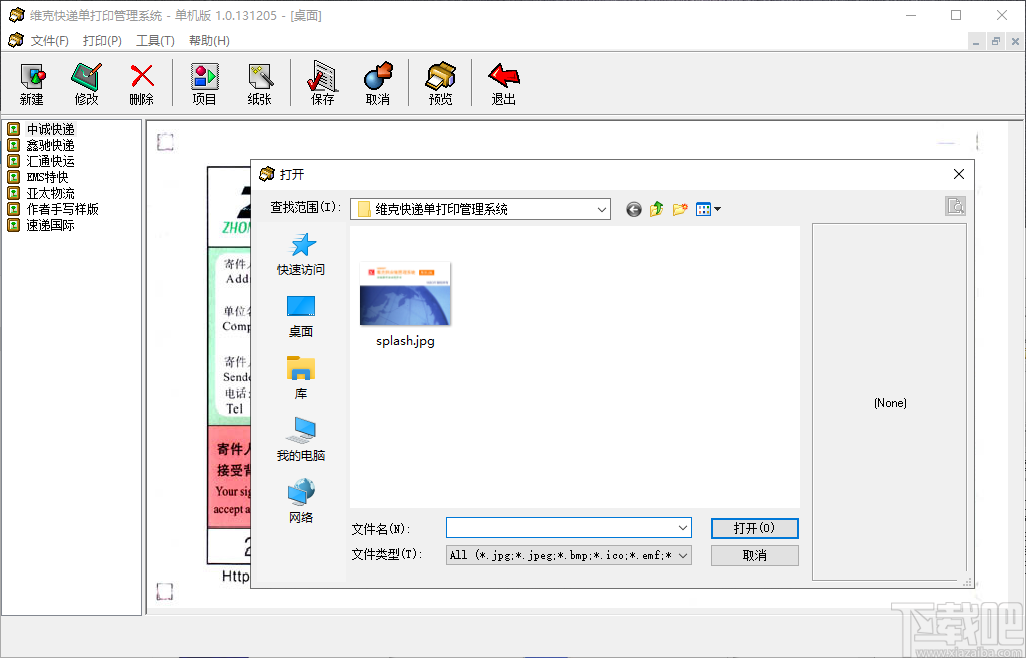This screenshot has width=1026, height=658.
Task: Open the 工具(T) menu
Action: (x=155, y=40)
